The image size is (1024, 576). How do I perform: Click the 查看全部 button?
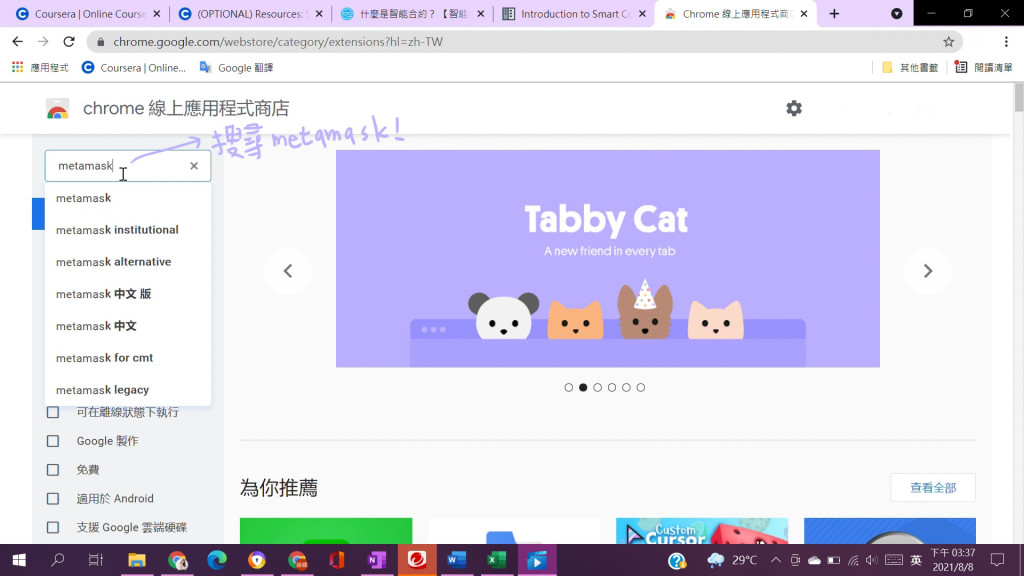click(x=933, y=488)
